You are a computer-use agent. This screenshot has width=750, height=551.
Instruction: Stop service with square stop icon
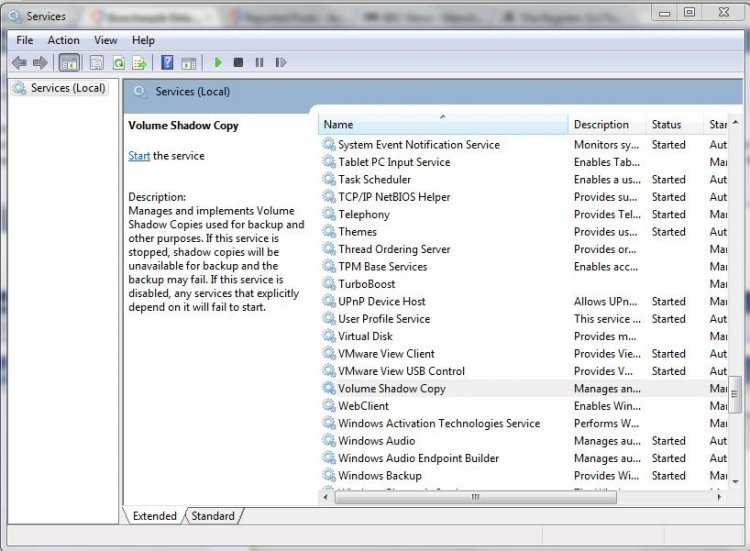(238, 62)
